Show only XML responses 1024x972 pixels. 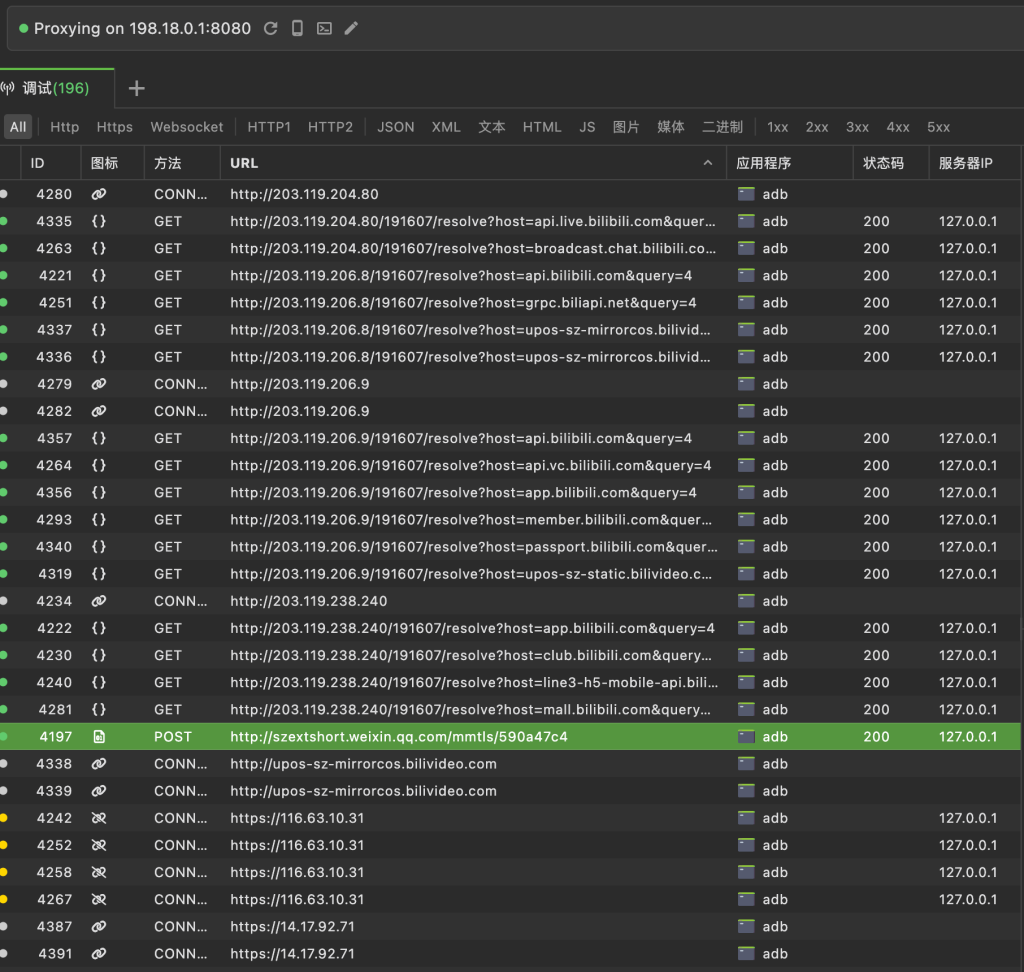point(446,127)
